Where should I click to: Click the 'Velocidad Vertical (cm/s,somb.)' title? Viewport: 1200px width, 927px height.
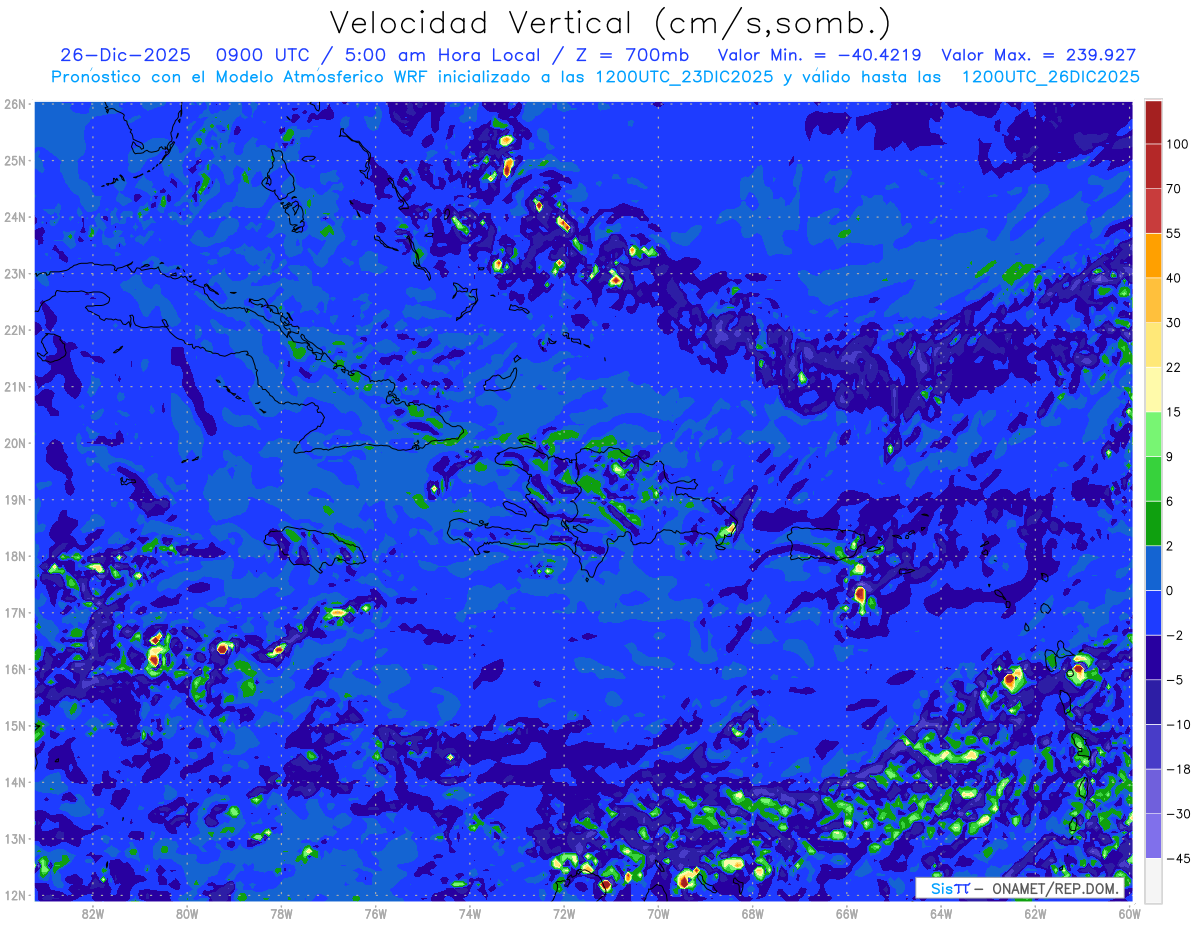coord(610,24)
